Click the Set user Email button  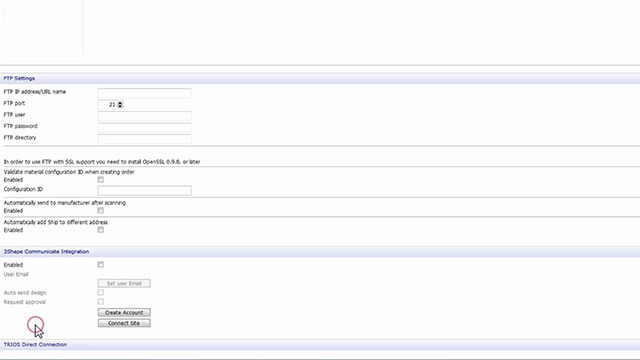124,283
